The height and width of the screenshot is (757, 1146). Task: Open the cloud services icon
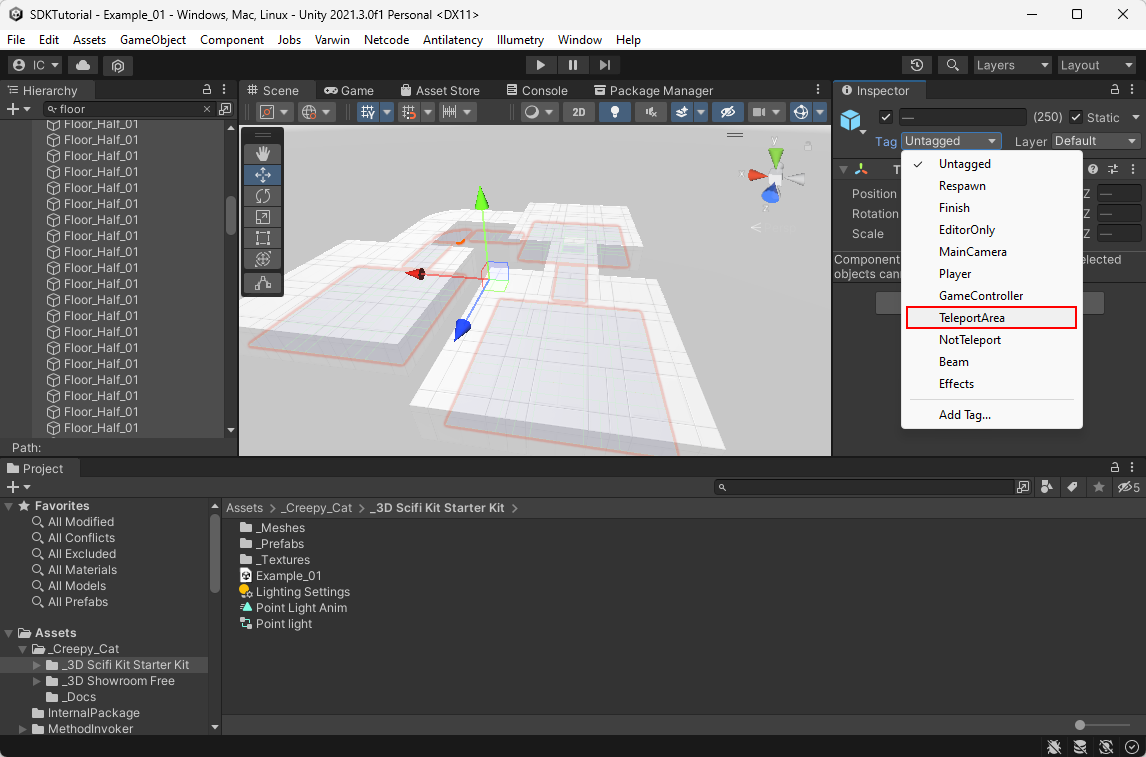(x=82, y=65)
